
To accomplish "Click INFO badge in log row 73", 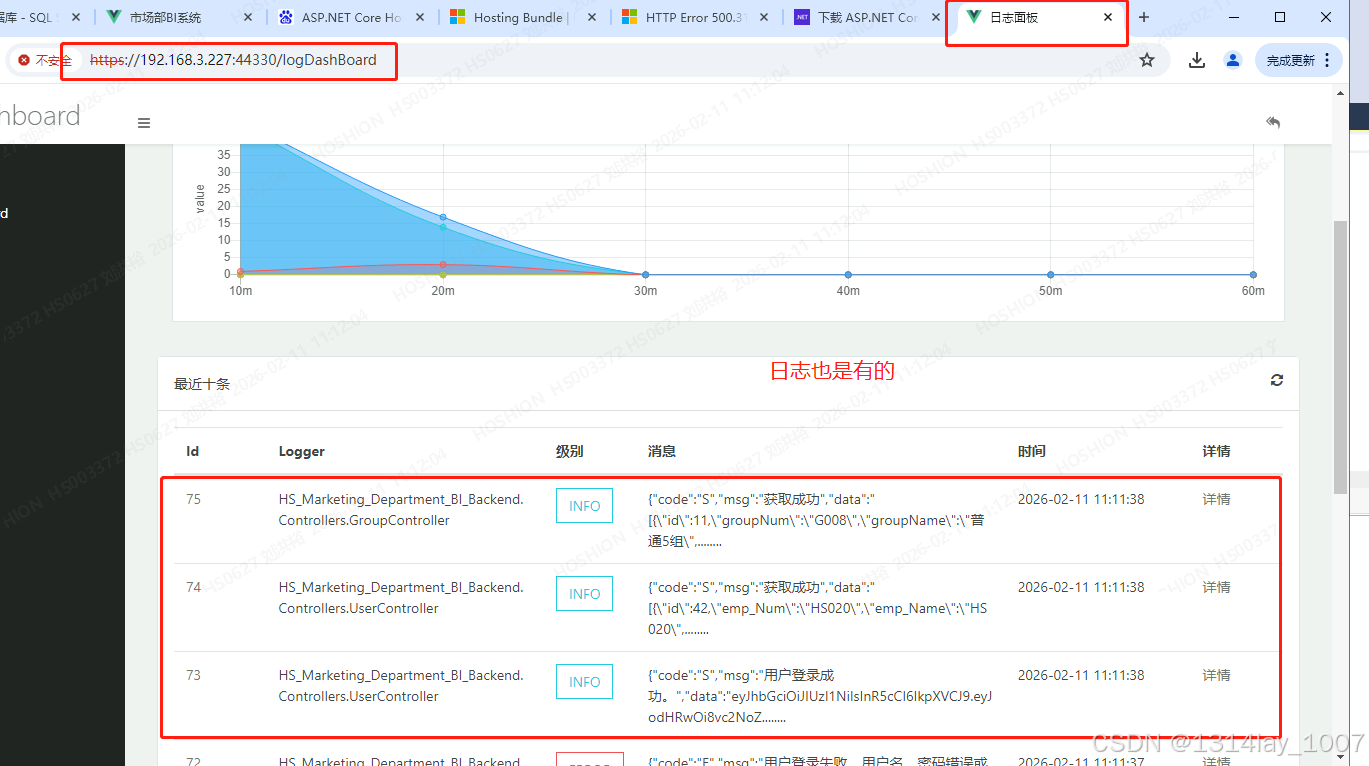I will [x=585, y=682].
